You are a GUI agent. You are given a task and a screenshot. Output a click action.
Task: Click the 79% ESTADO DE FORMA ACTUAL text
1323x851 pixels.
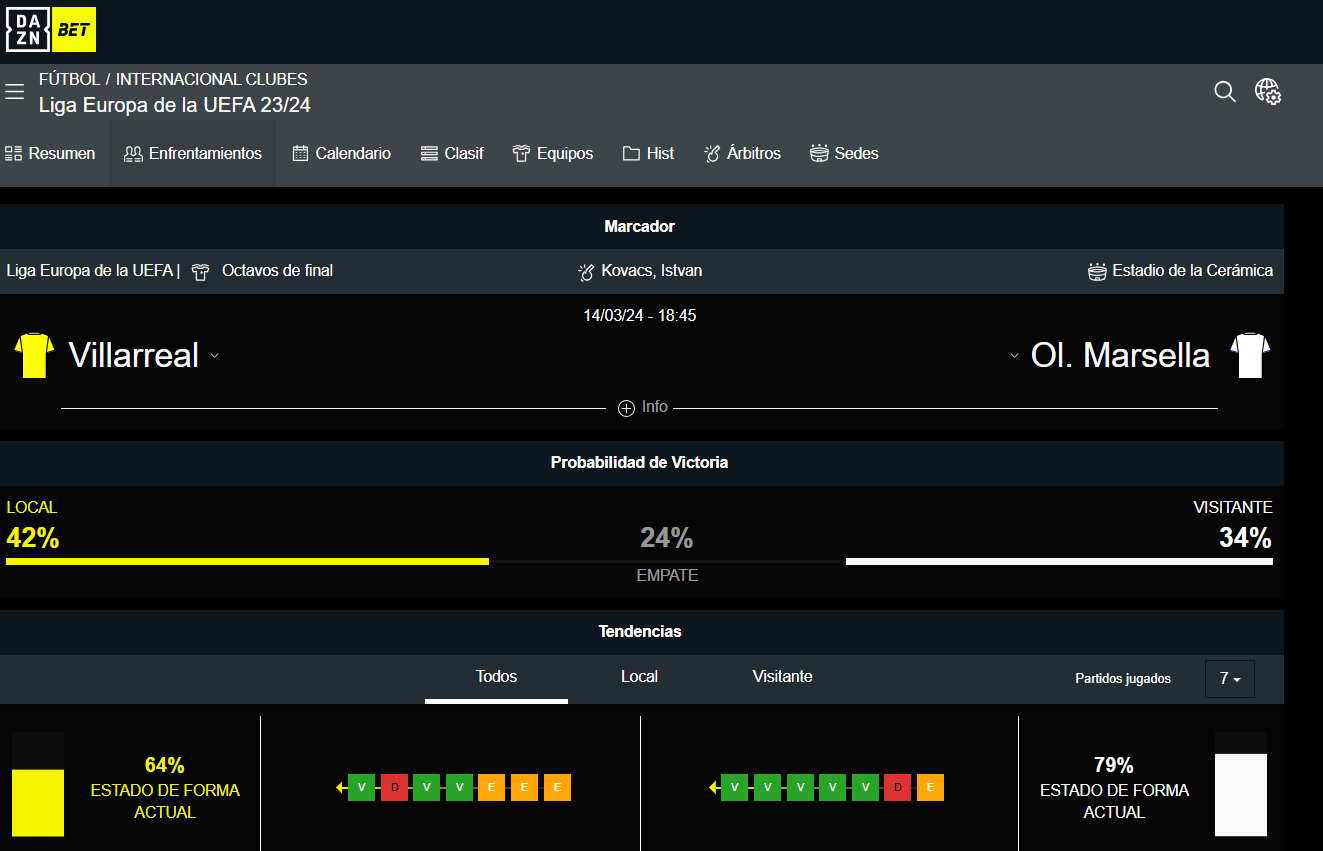1114,789
